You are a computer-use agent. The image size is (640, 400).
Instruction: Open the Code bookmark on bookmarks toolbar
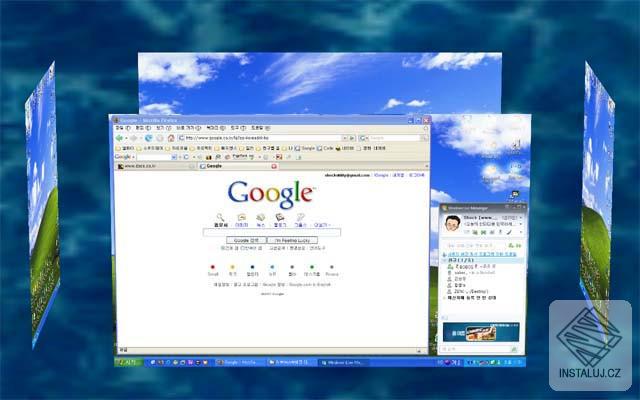click(325, 148)
